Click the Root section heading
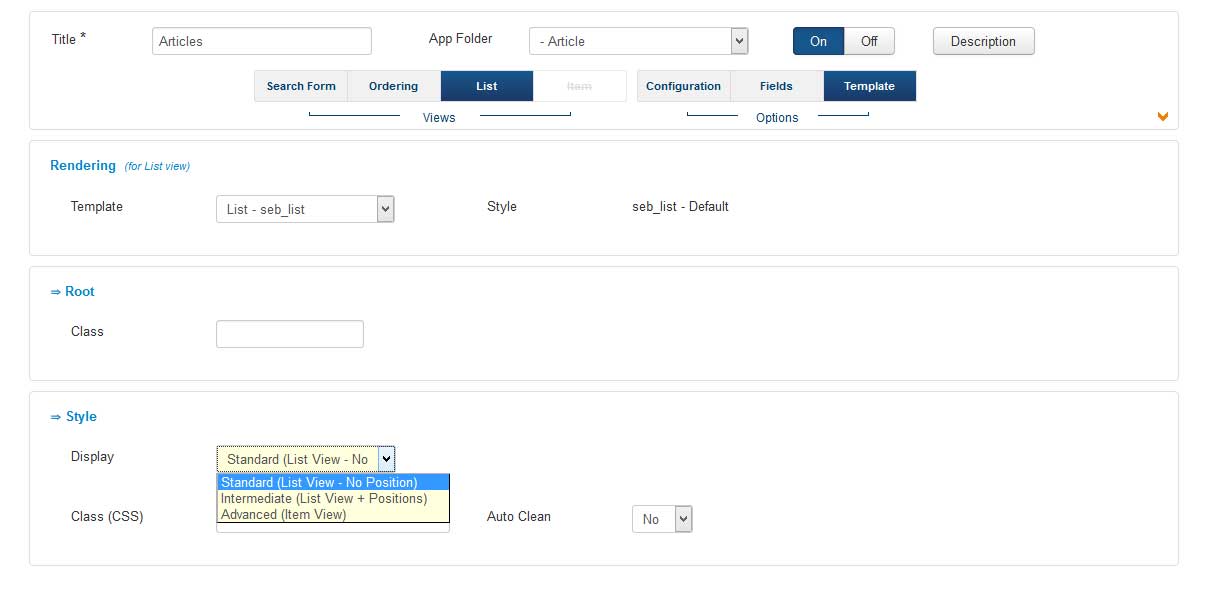This screenshot has width=1207, height=600. [x=72, y=291]
